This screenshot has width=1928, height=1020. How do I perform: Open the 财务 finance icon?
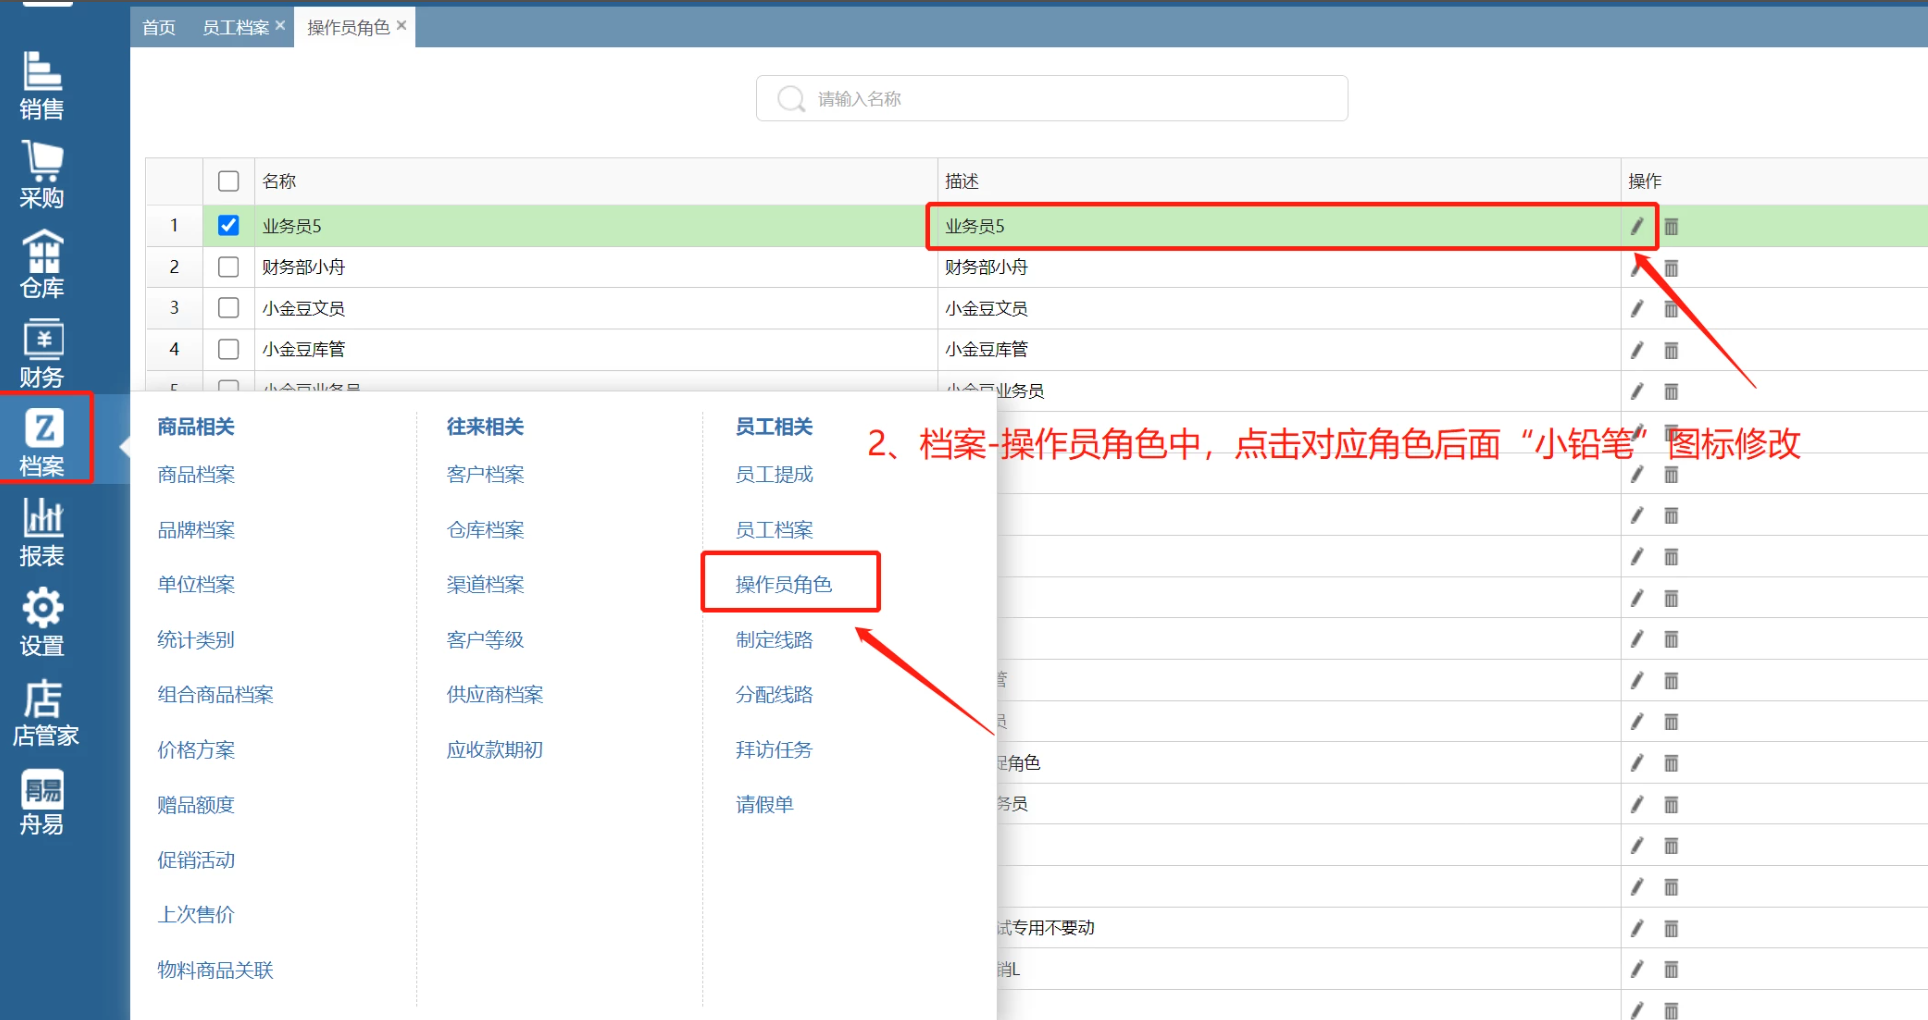42,353
